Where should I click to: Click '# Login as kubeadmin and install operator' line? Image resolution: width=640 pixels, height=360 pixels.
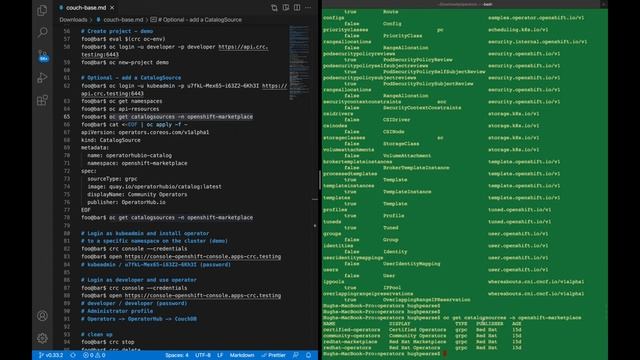coord(145,233)
